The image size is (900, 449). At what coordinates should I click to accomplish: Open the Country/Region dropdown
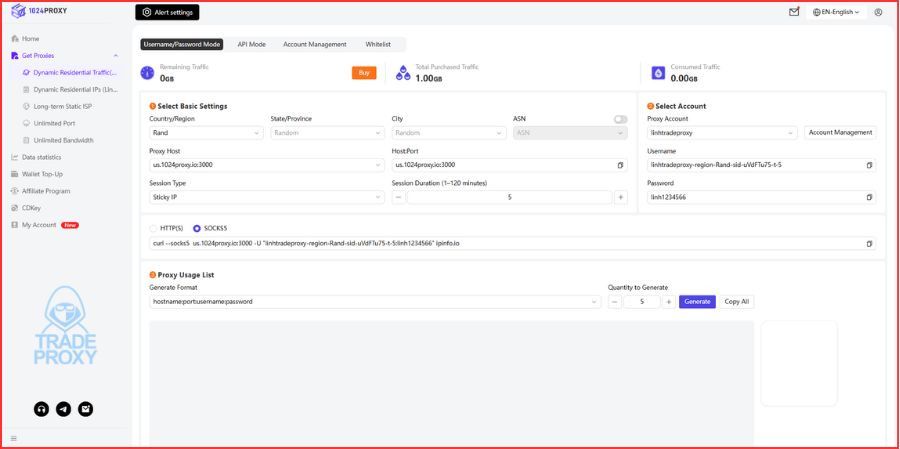[x=206, y=133]
